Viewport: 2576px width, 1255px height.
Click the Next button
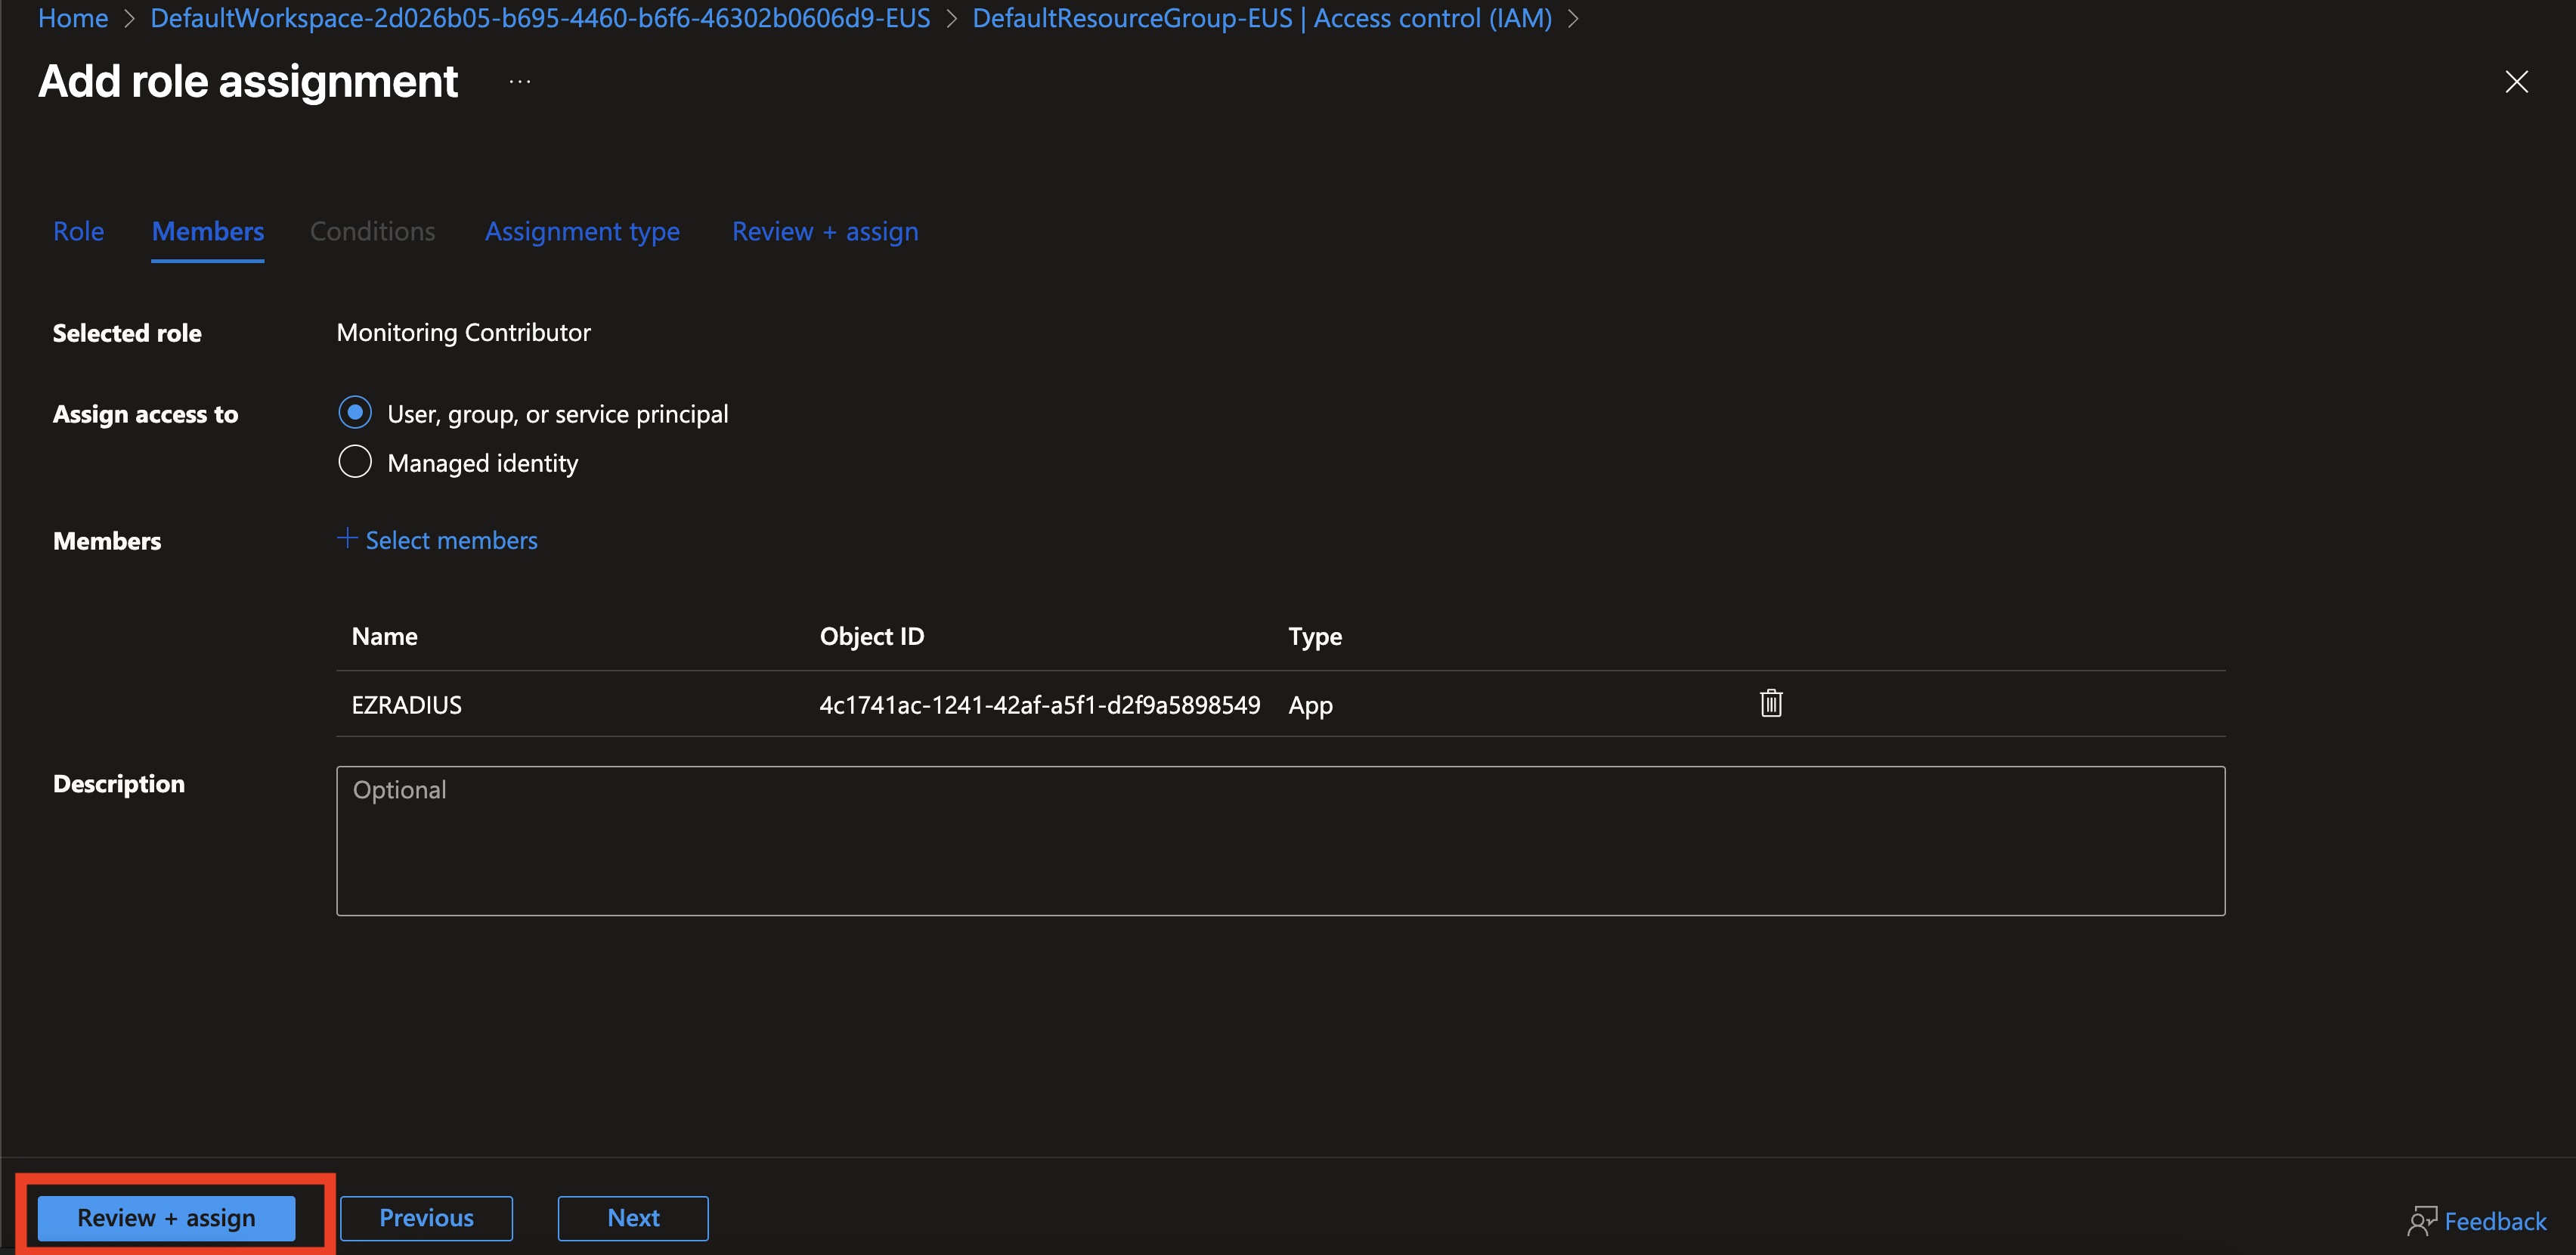[x=633, y=1217]
